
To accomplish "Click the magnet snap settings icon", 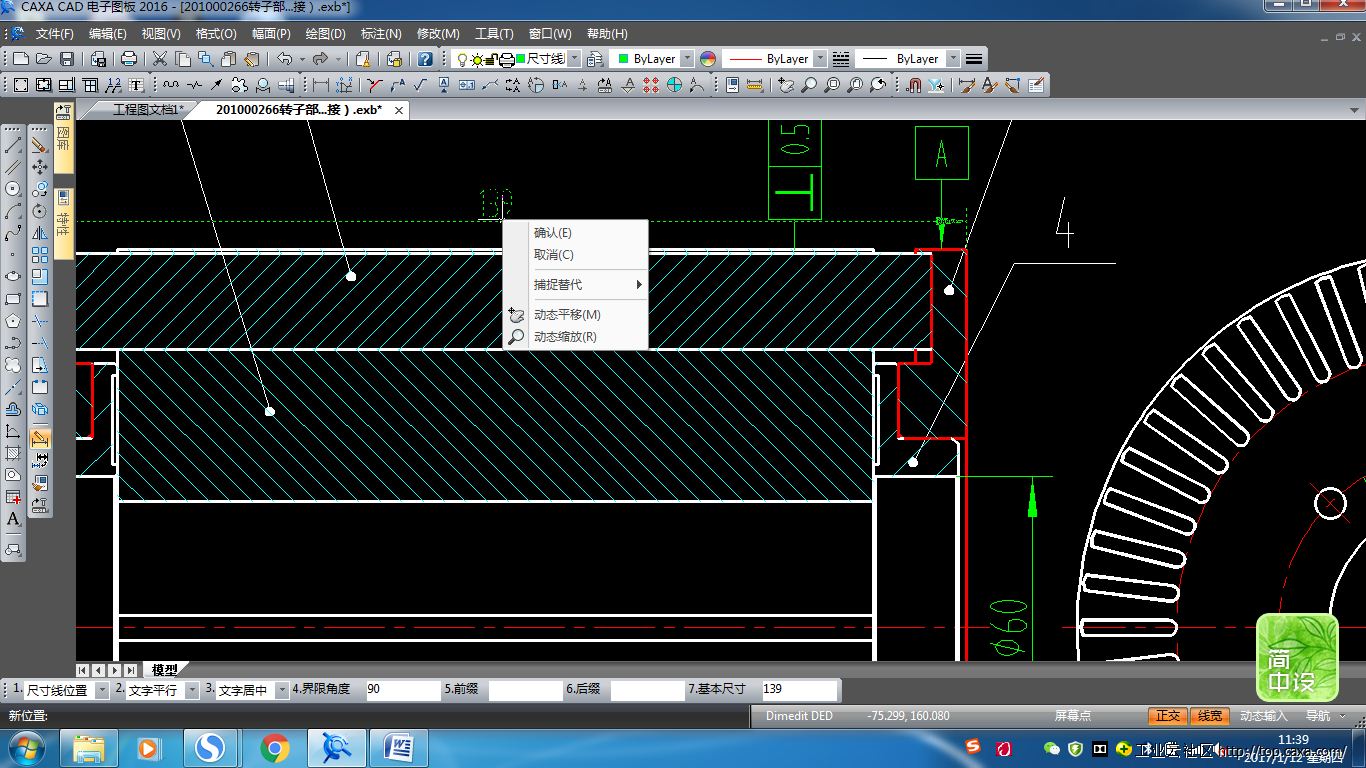I will point(913,85).
